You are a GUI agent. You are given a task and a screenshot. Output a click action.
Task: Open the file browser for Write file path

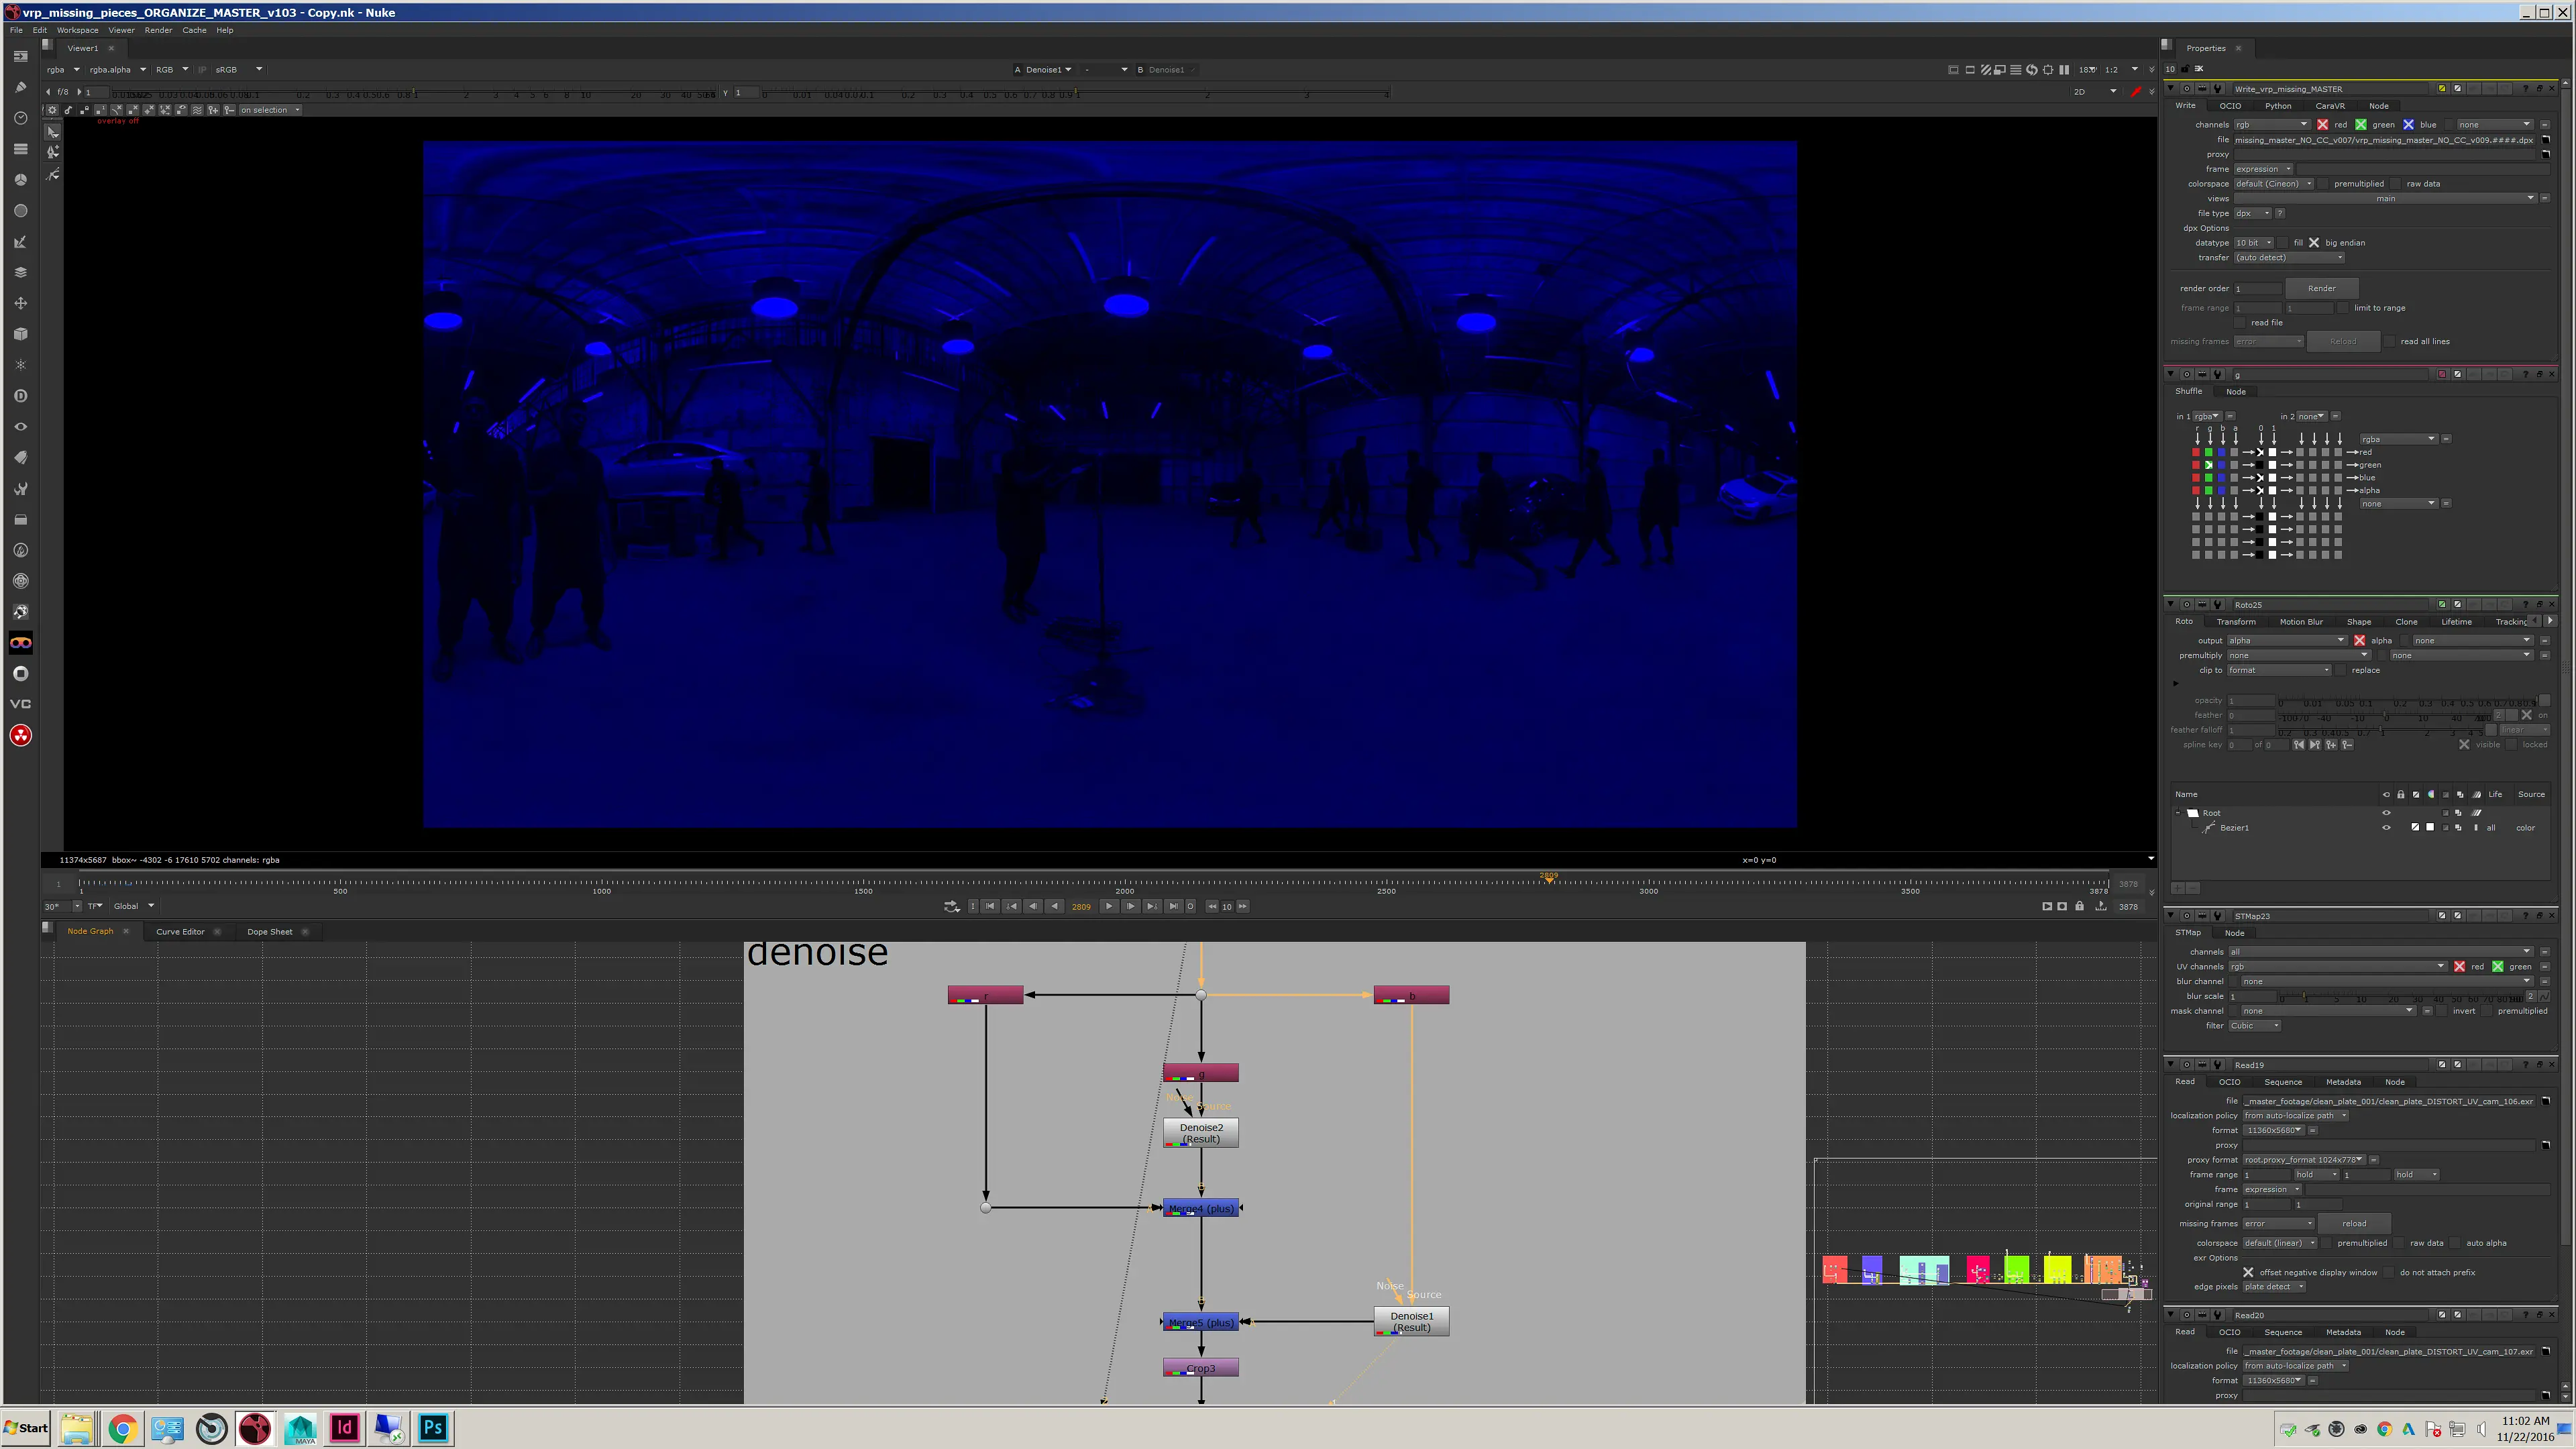point(2546,140)
